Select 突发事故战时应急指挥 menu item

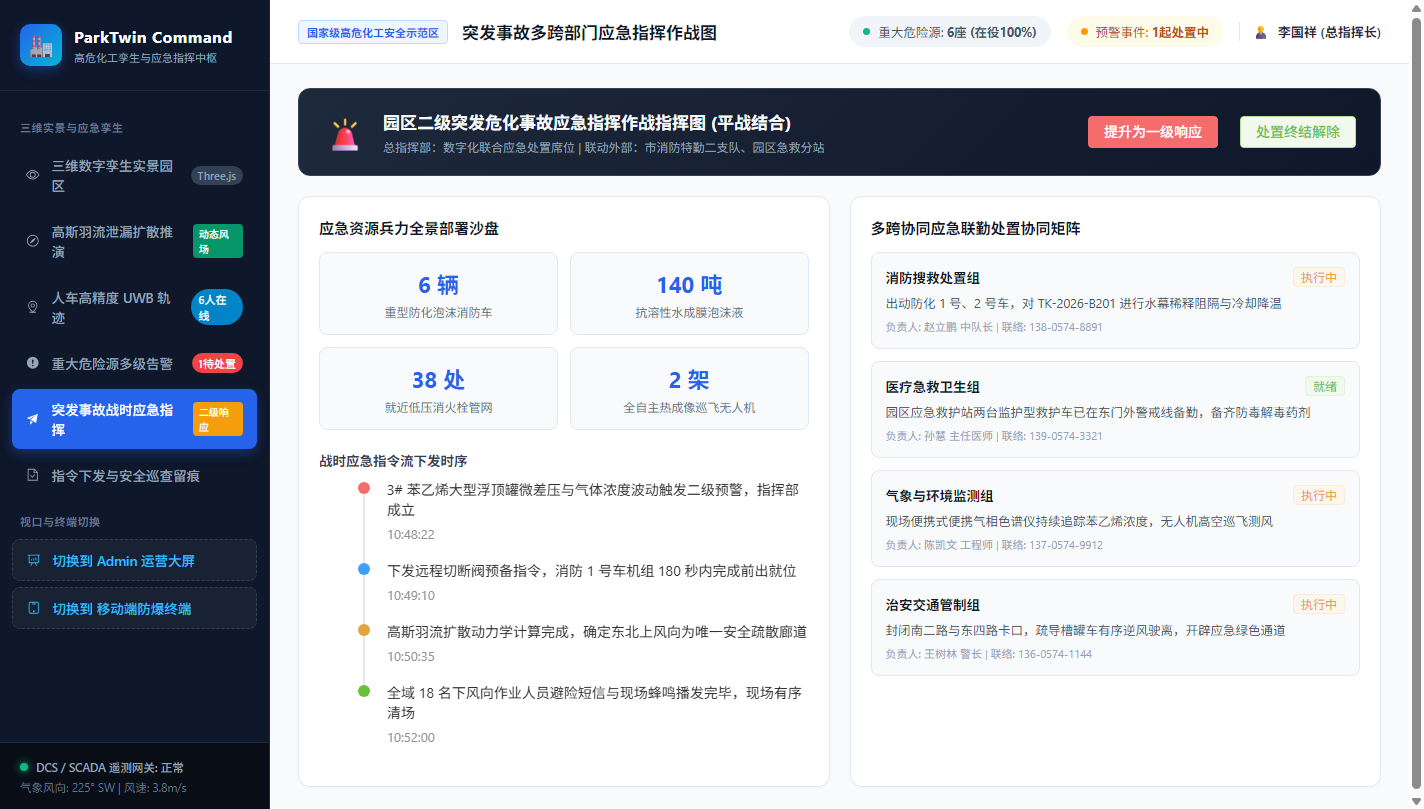click(x=134, y=419)
